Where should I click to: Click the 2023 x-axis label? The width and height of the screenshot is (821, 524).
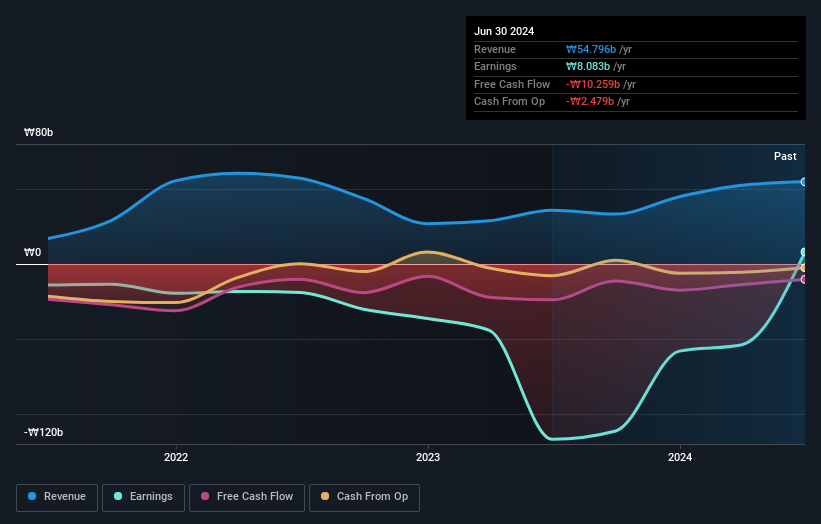pyautogui.click(x=428, y=457)
